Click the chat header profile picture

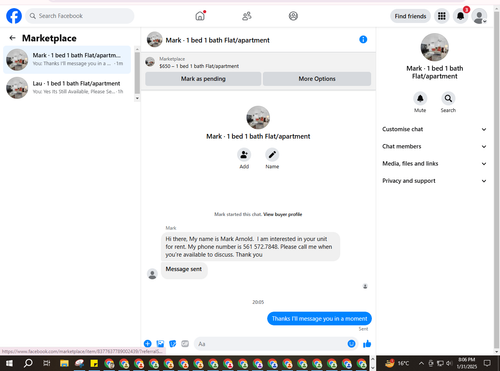click(155, 40)
